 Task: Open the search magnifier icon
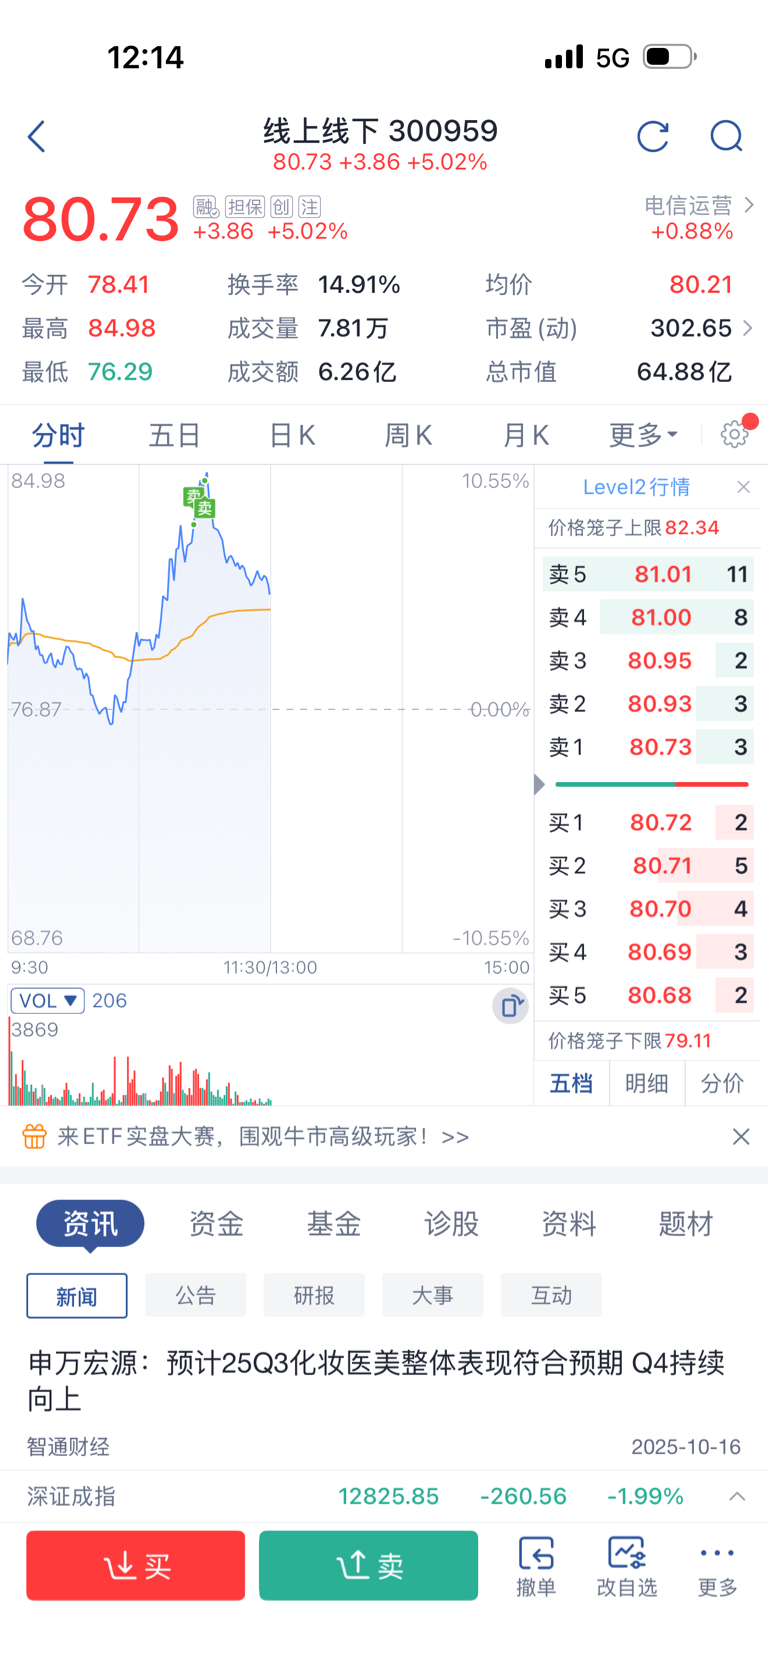tap(726, 136)
